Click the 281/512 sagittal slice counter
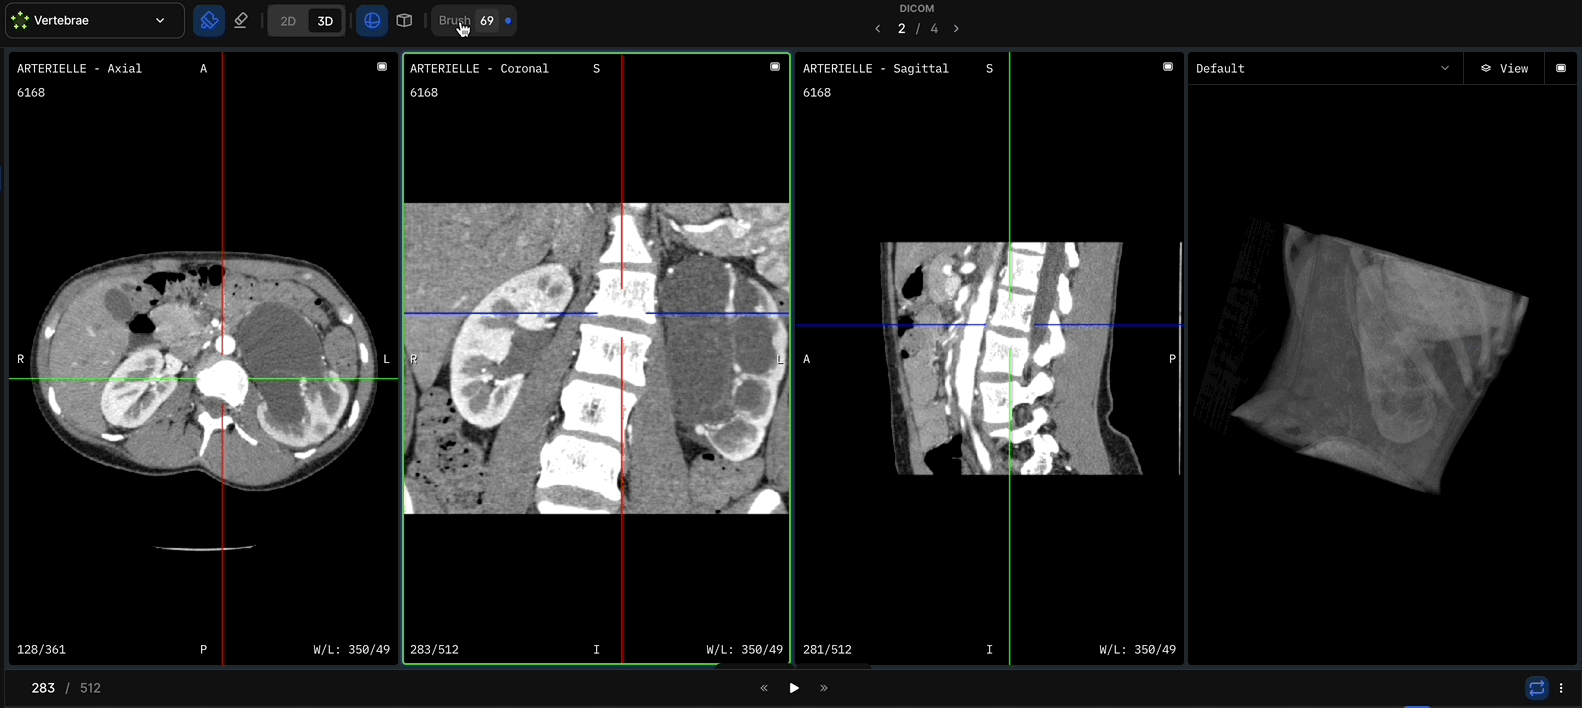Screen dimensions: 1582x708 tap(827, 650)
